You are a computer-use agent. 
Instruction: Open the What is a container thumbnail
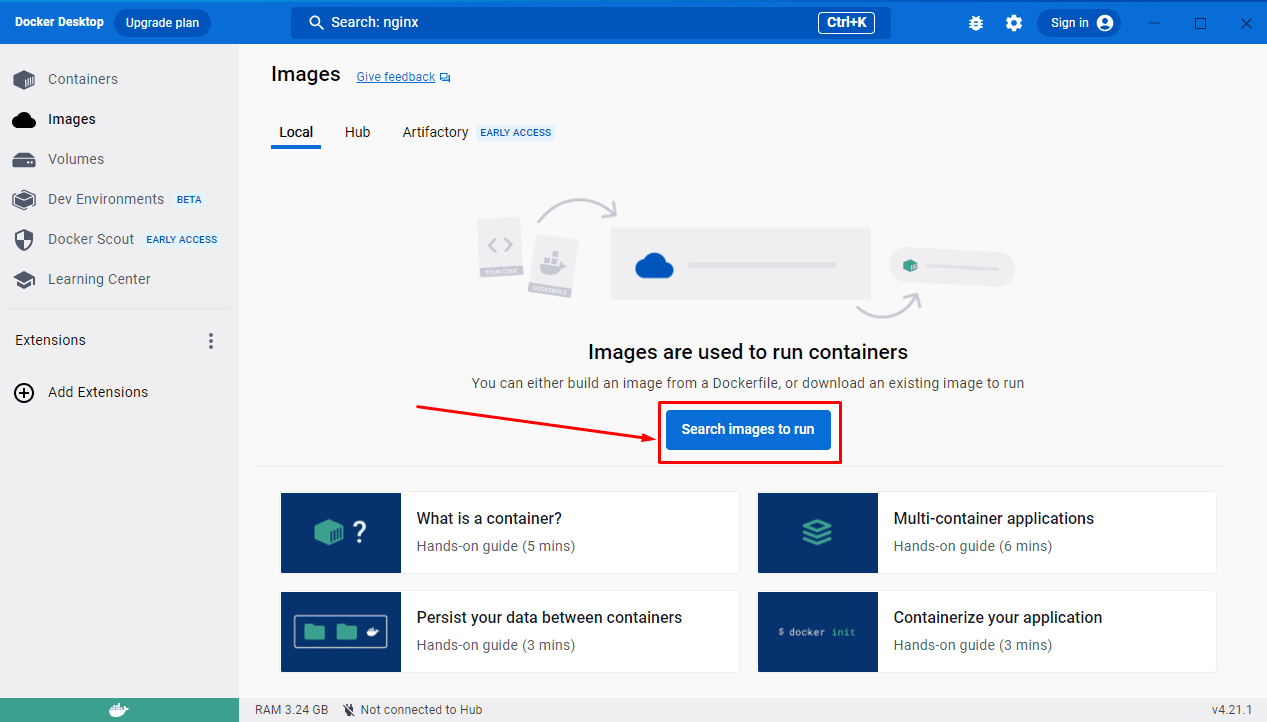[x=341, y=532]
